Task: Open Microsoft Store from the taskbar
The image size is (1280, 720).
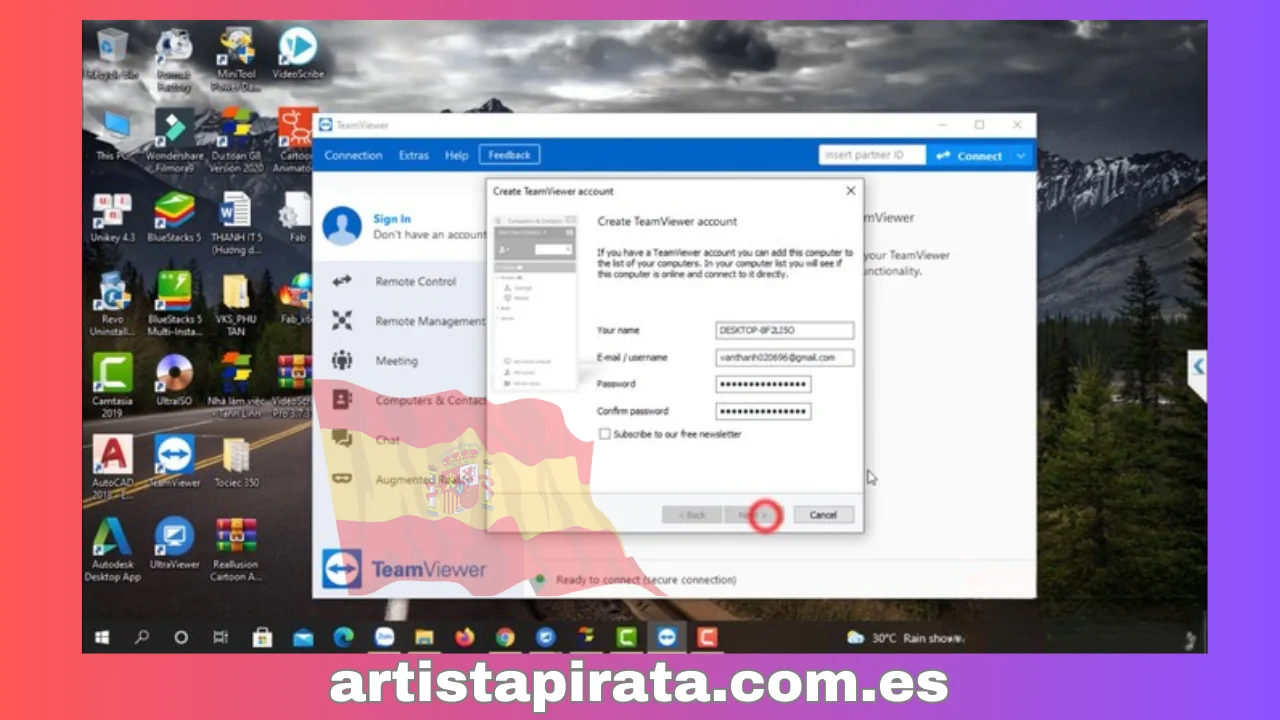Action: point(262,637)
